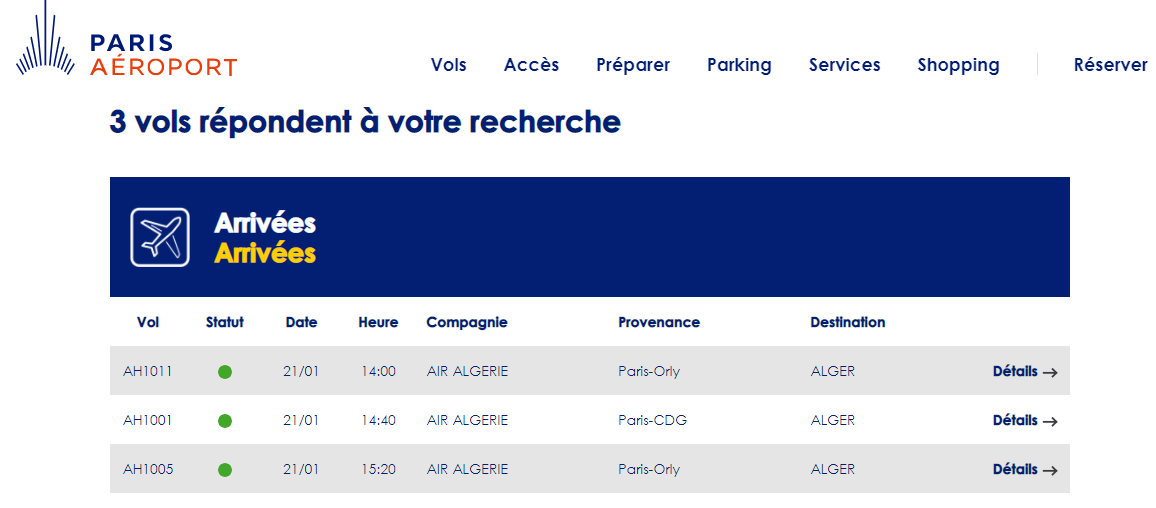Click green status dot for flight AH1001

(225, 421)
